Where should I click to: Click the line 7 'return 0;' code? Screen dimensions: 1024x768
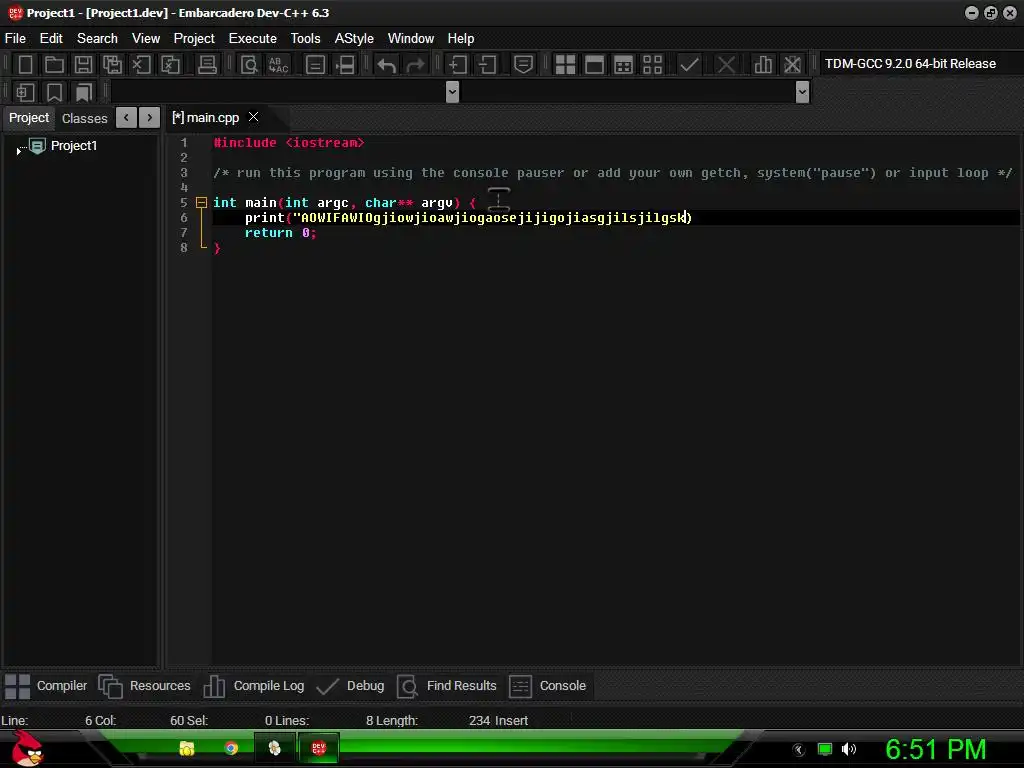(x=281, y=232)
